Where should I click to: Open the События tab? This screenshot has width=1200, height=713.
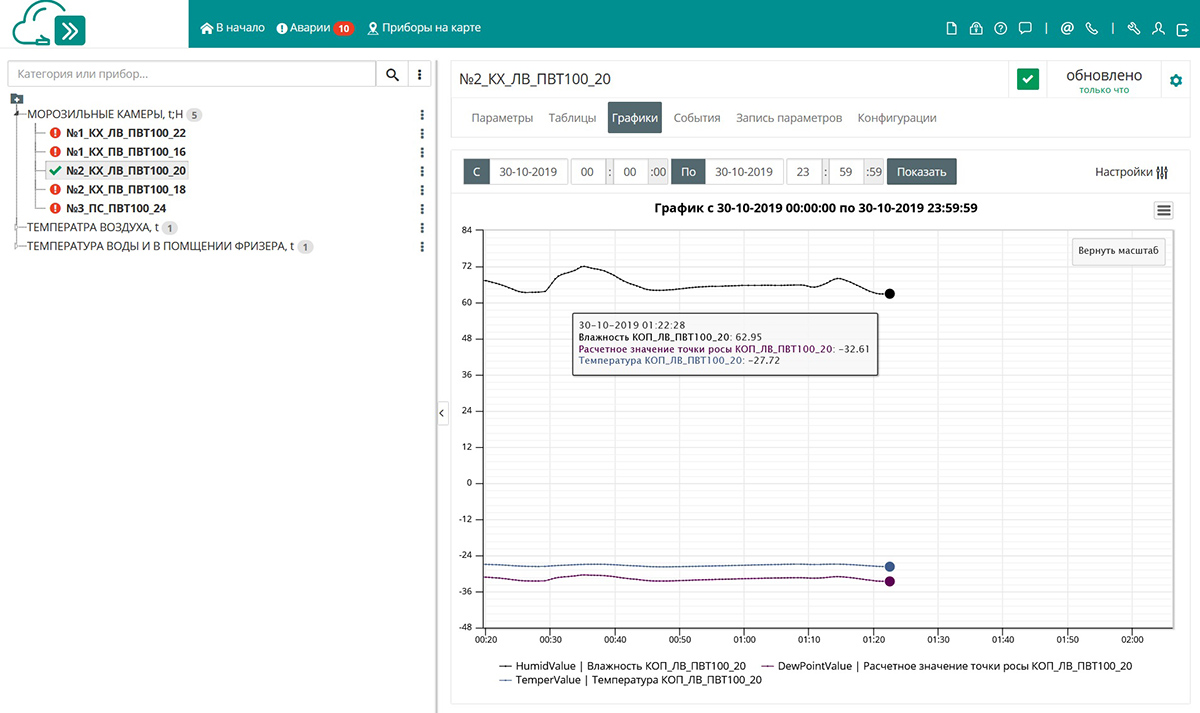point(697,117)
